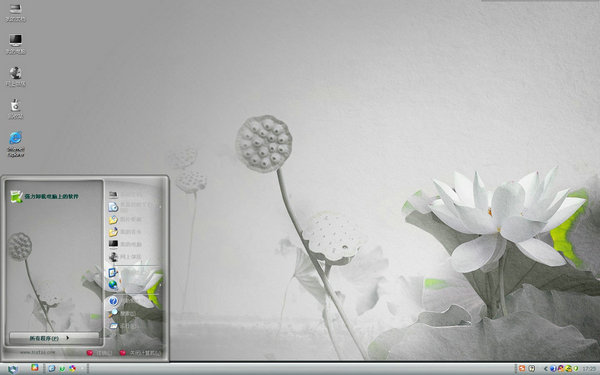Click the red Log Off button

pos(99,353)
